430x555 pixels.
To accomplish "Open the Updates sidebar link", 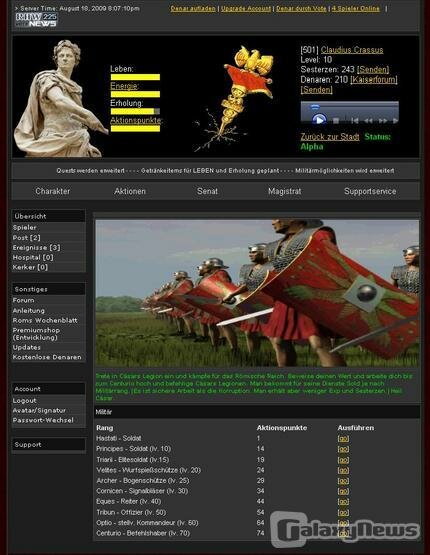I will coord(27,347).
